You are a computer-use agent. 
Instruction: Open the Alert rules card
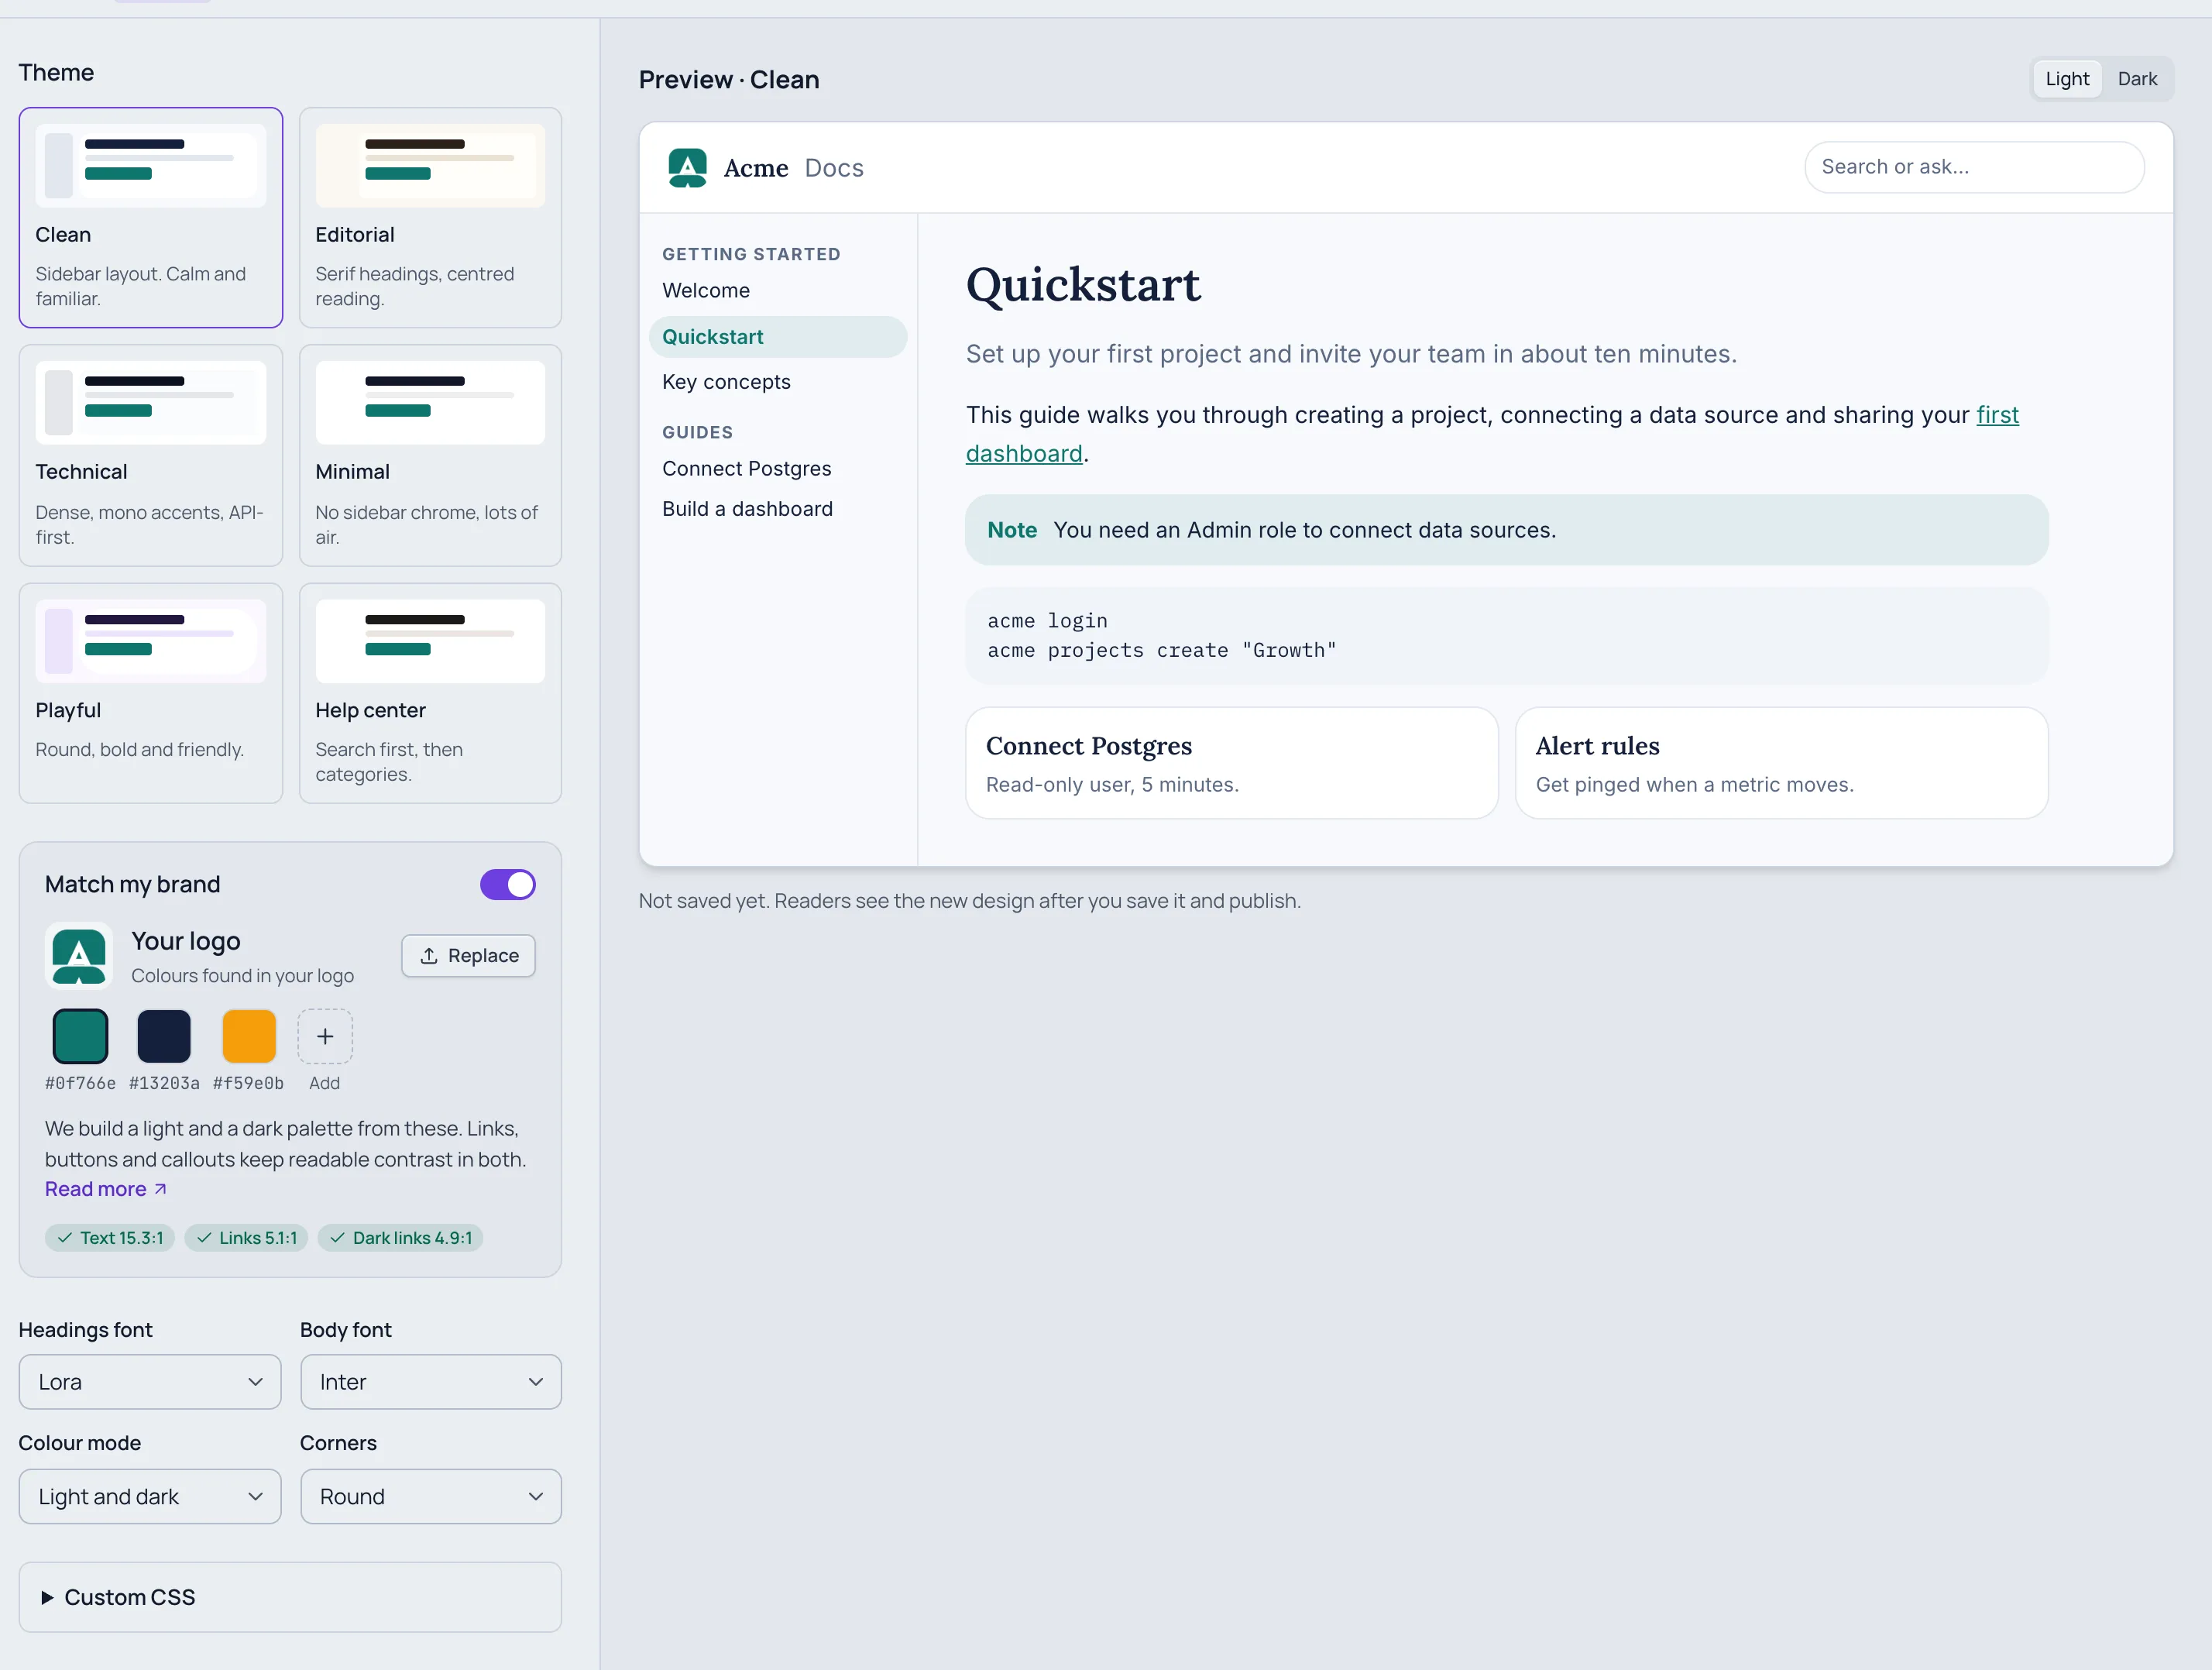coord(1782,764)
